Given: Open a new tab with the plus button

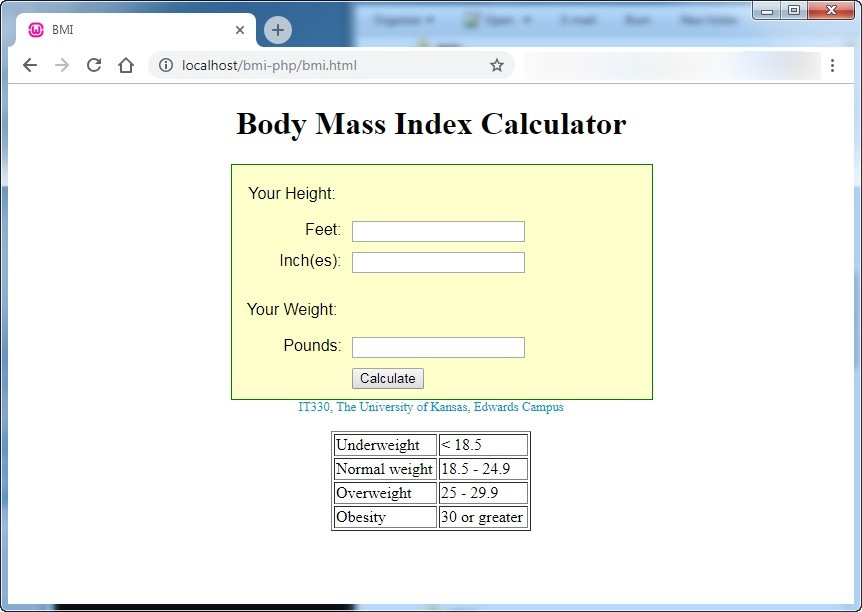Looking at the screenshot, I should pos(277,30).
